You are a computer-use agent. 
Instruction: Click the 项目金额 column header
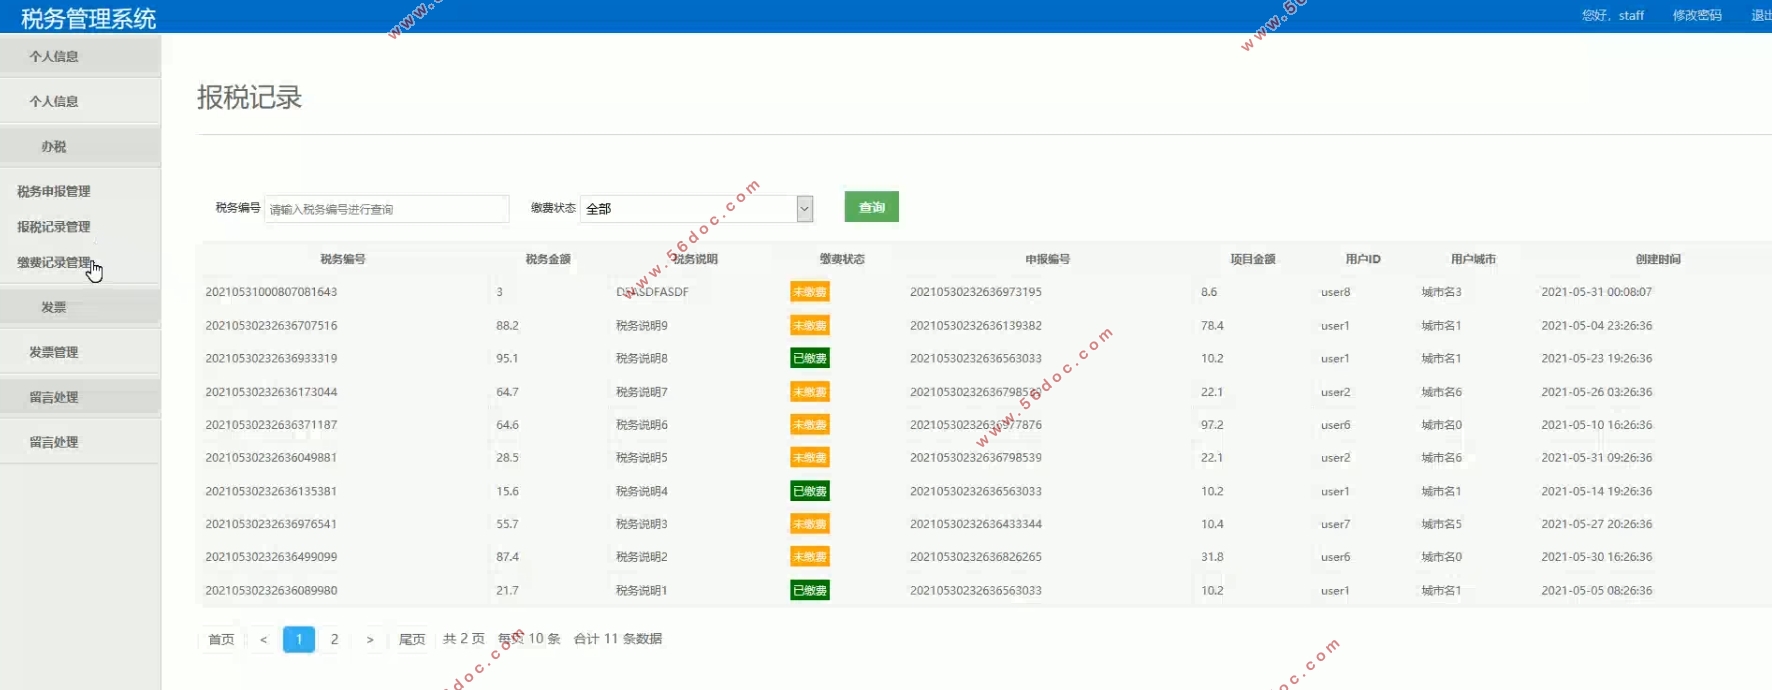(1253, 259)
